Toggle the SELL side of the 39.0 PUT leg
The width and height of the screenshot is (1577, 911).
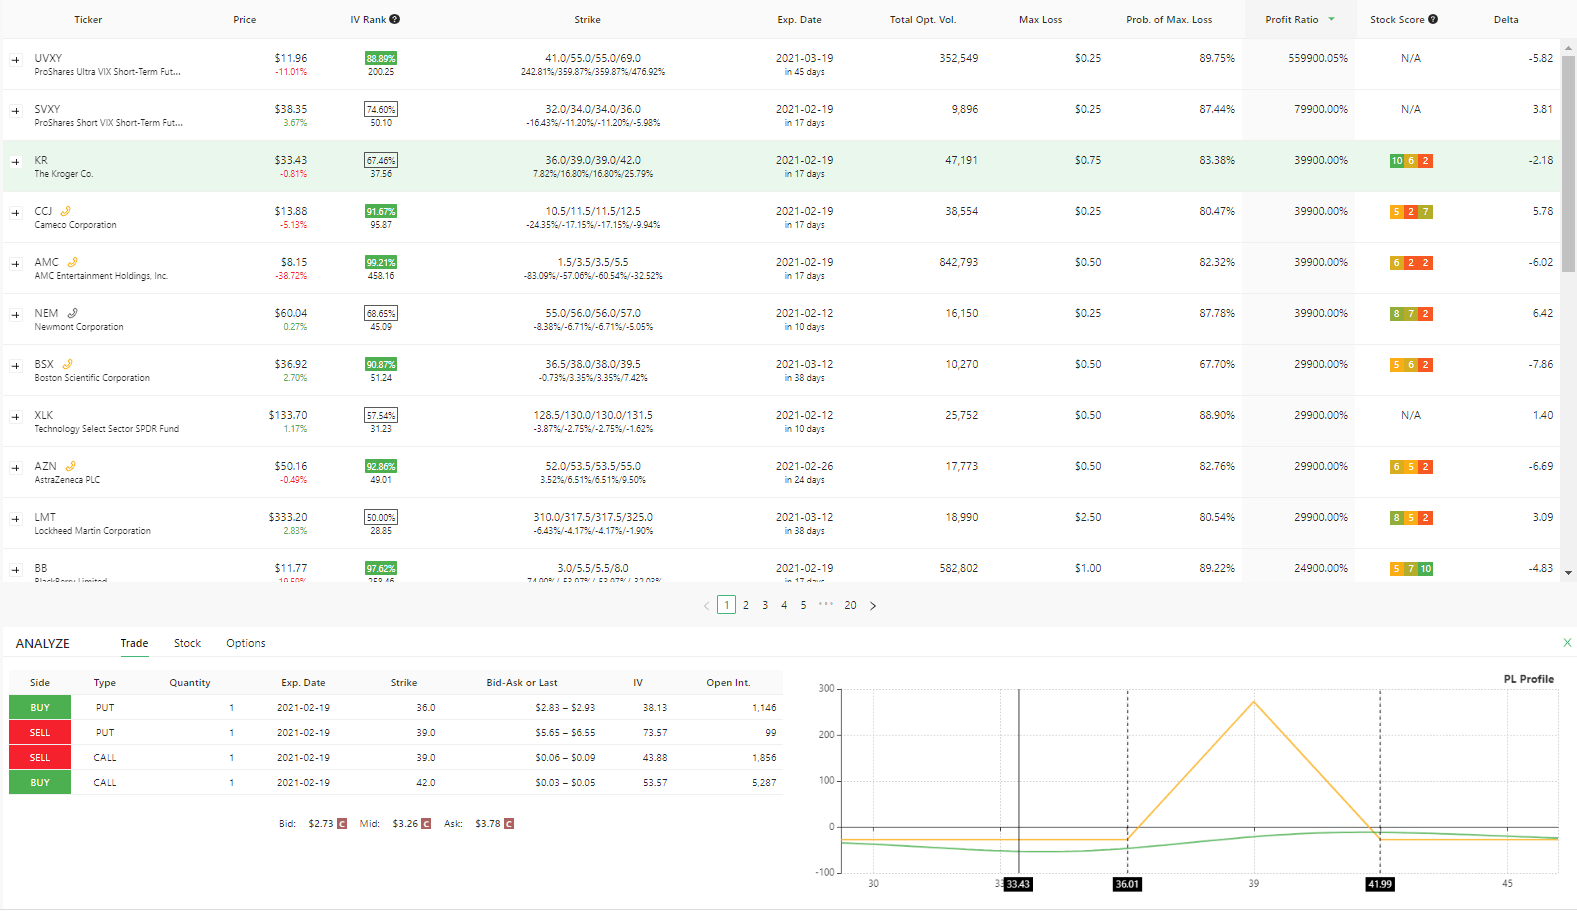[40, 732]
